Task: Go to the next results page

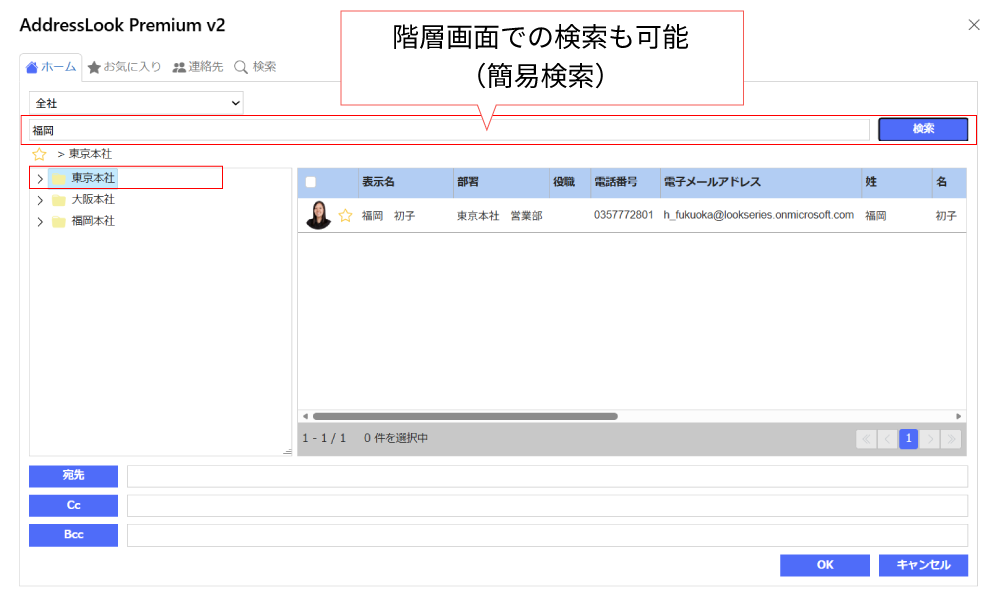Action: (930, 438)
